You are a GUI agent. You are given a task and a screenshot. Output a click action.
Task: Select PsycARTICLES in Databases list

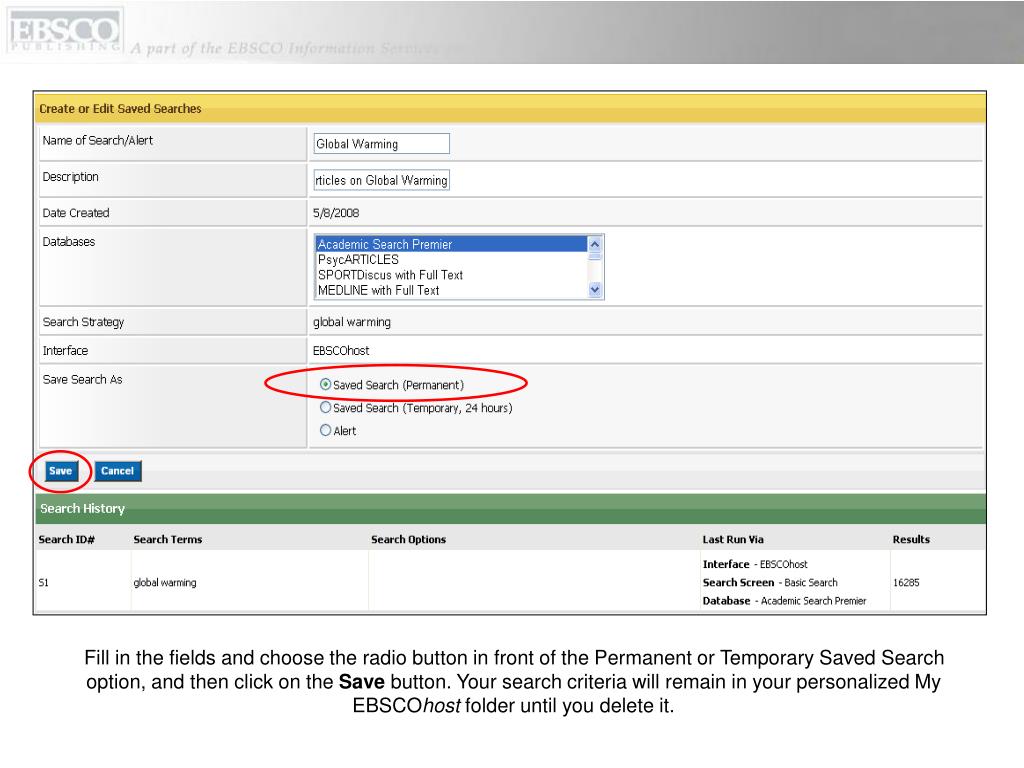(x=451, y=259)
